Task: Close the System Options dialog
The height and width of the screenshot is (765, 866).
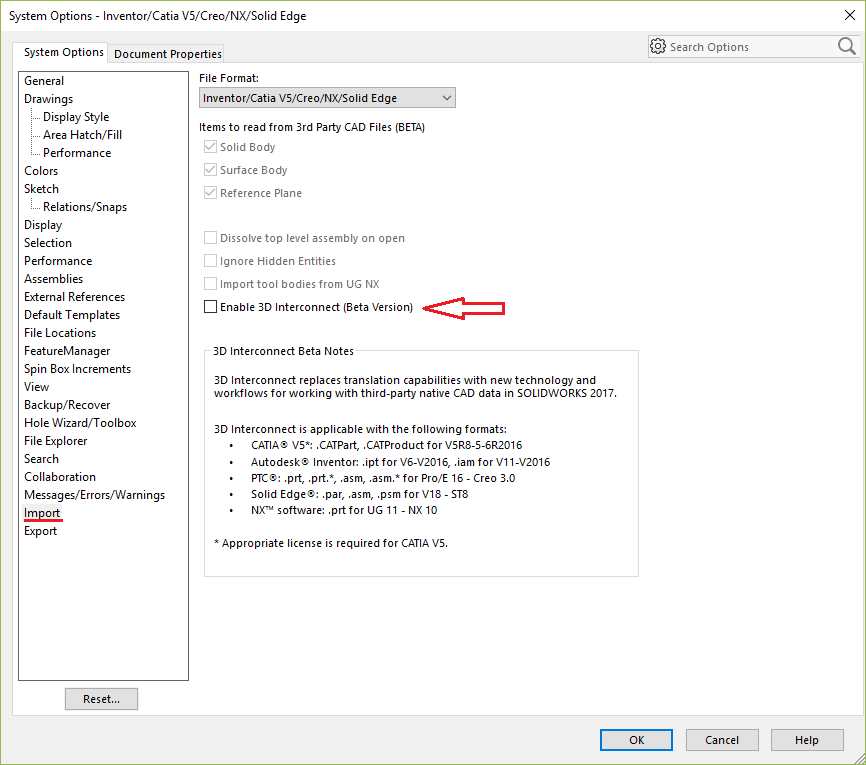Action: point(849,15)
